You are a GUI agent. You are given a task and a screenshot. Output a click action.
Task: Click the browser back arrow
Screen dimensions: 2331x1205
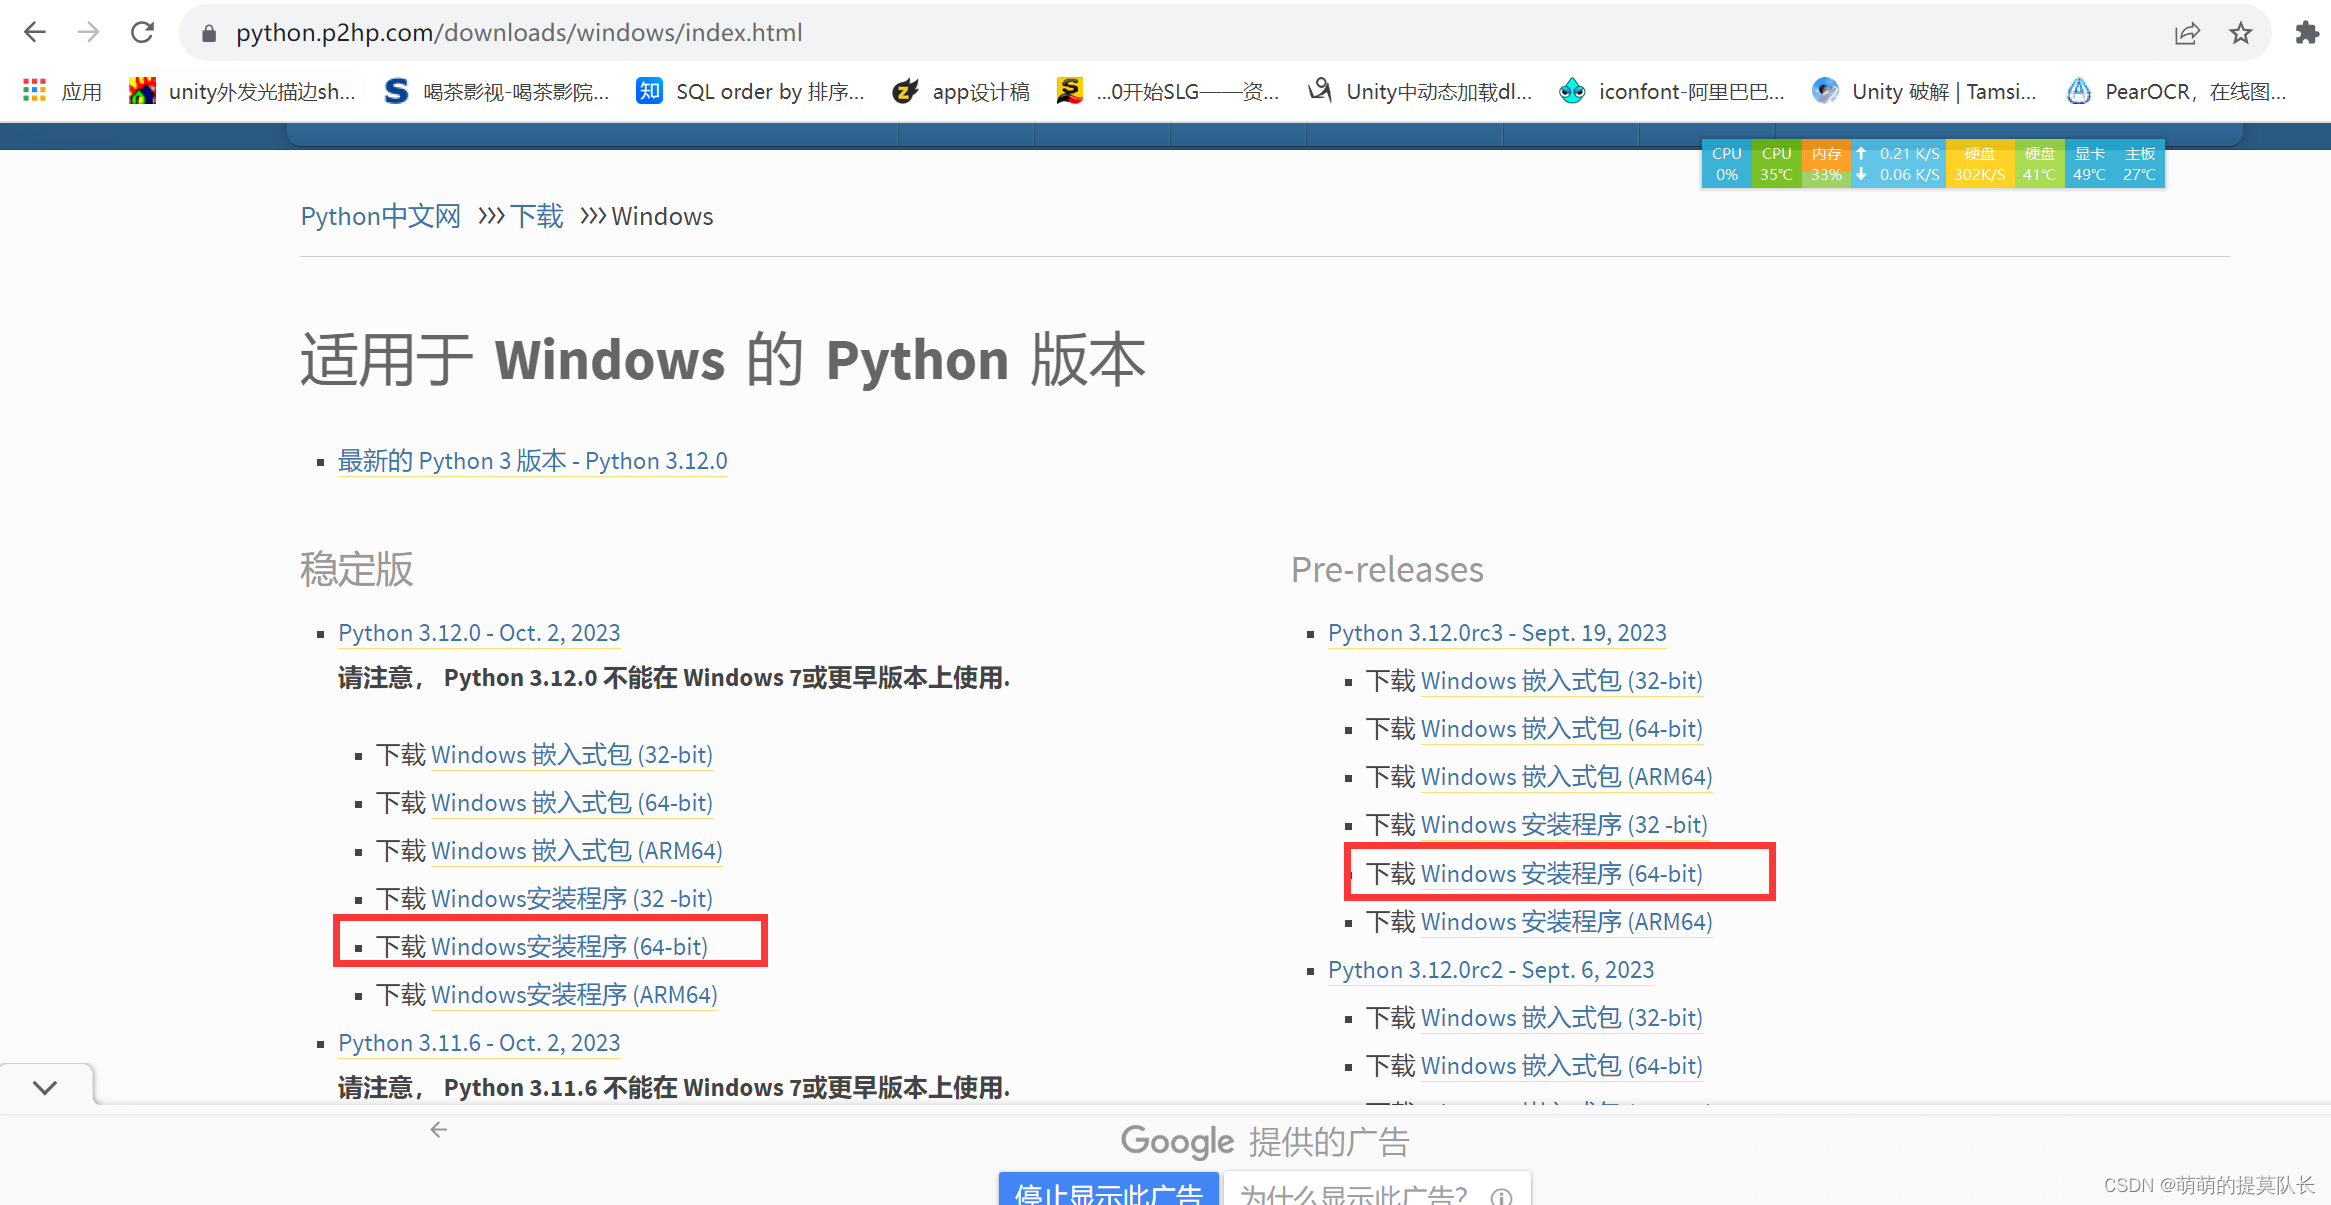point(35,33)
